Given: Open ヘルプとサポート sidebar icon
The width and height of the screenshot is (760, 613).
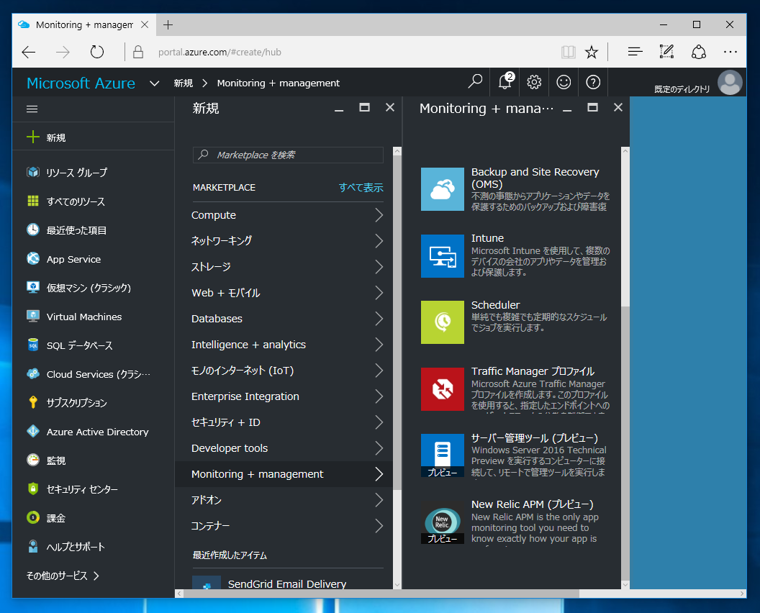Looking at the screenshot, I should tap(33, 546).
